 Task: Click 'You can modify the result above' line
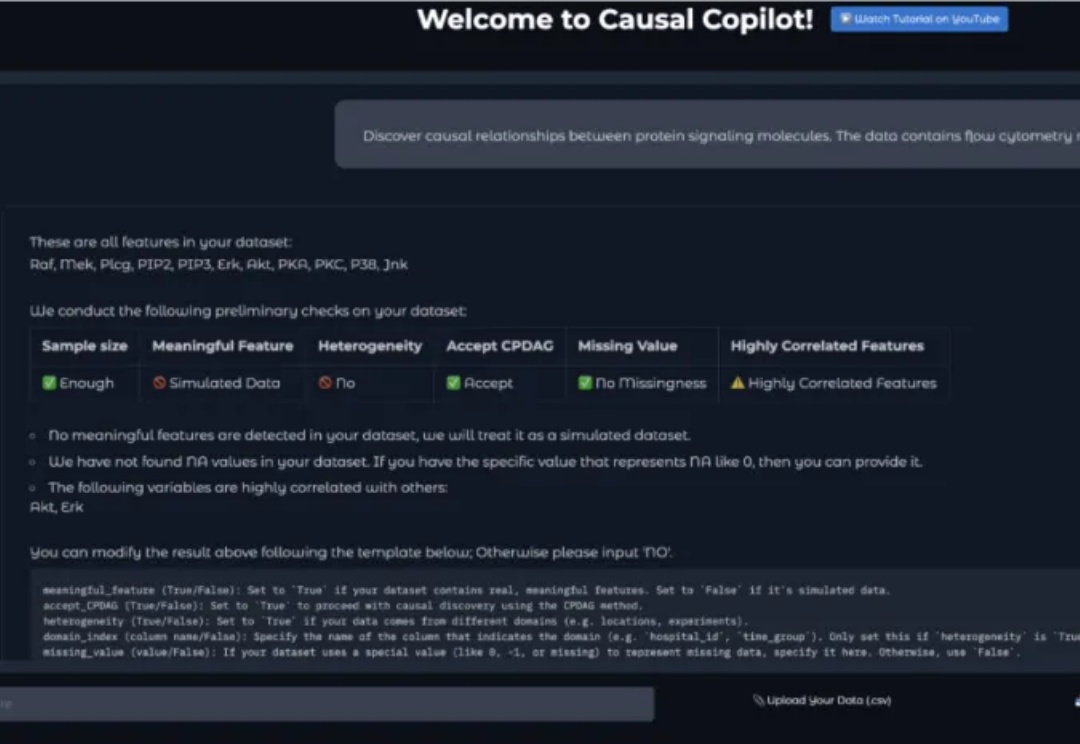(x=351, y=552)
